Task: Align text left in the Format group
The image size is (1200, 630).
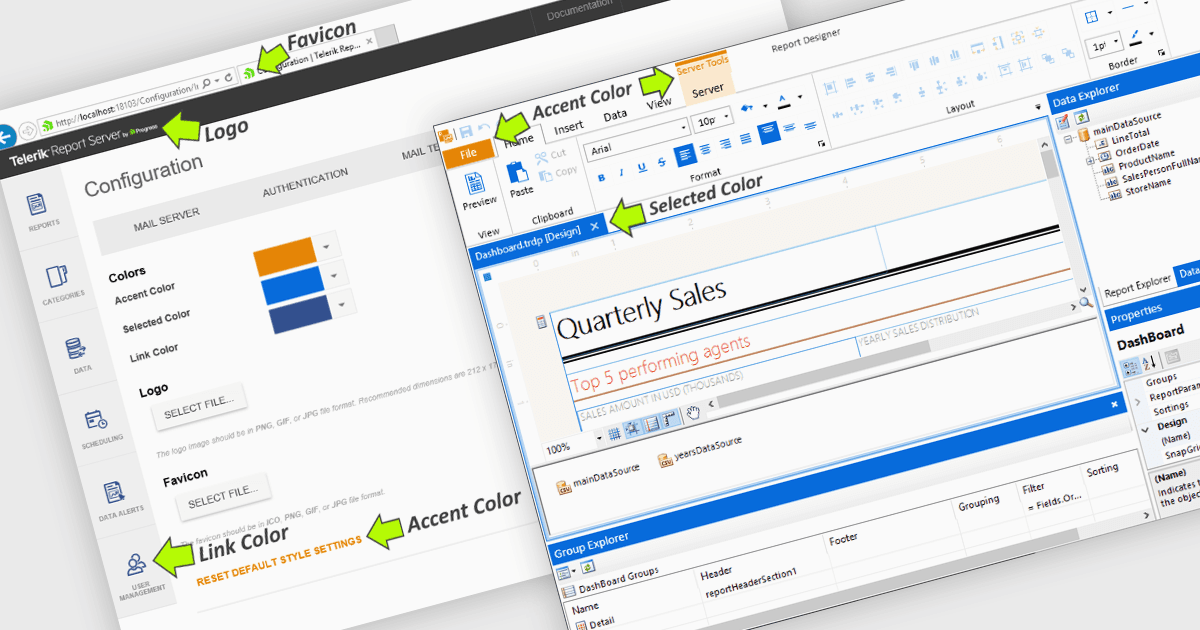Action: (x=685, y=155)
